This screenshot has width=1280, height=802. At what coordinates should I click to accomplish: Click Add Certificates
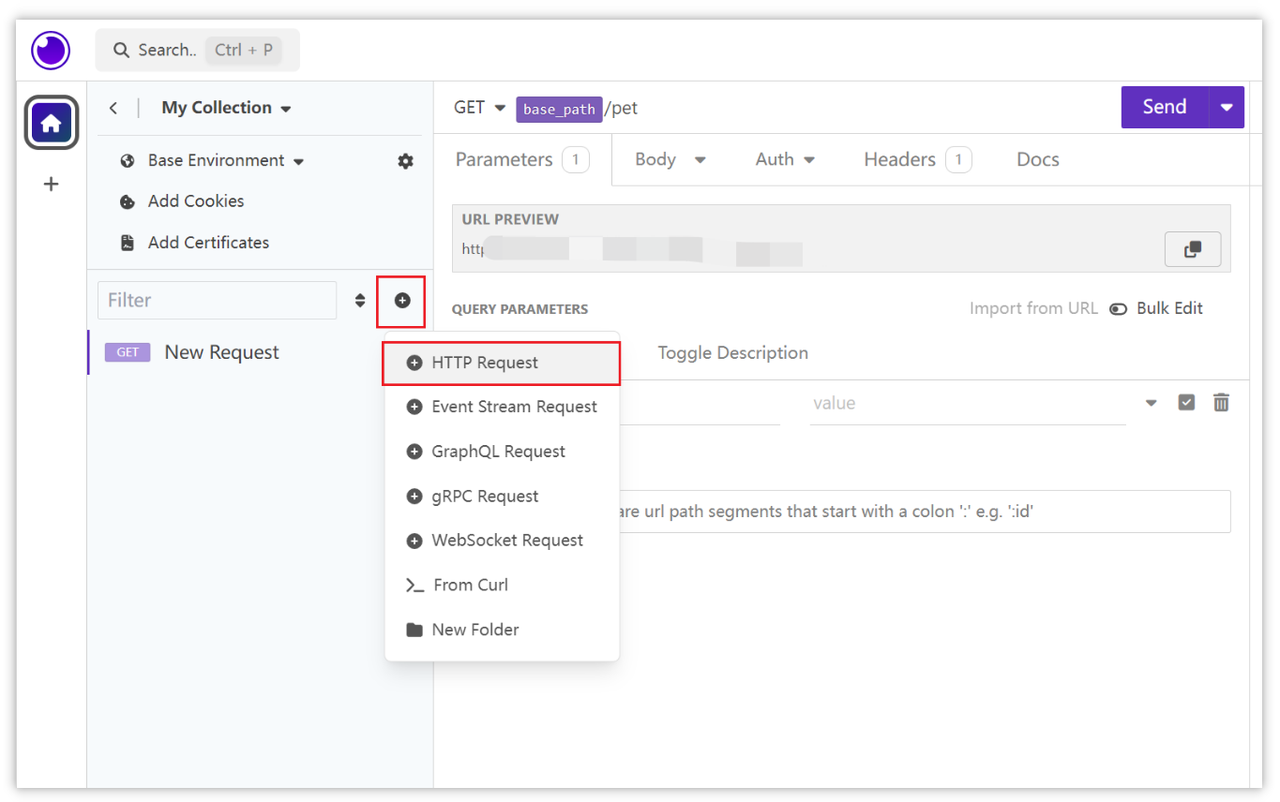(x=208, y=243)
